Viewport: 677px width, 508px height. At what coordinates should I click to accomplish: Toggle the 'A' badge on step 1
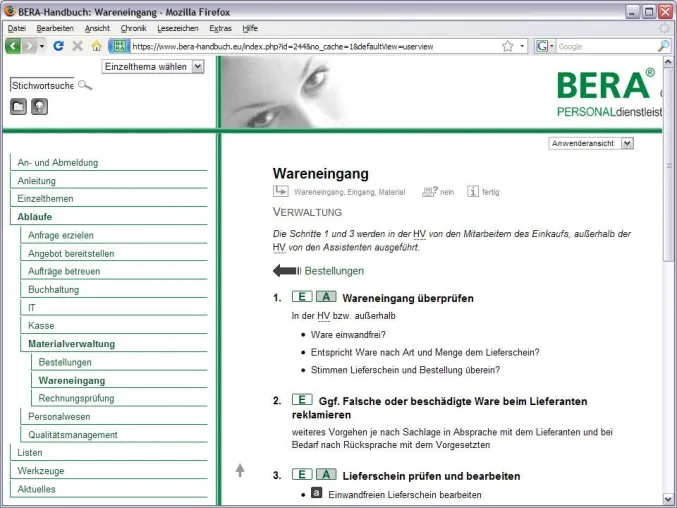pyautogui.click(x=326, y=297)
